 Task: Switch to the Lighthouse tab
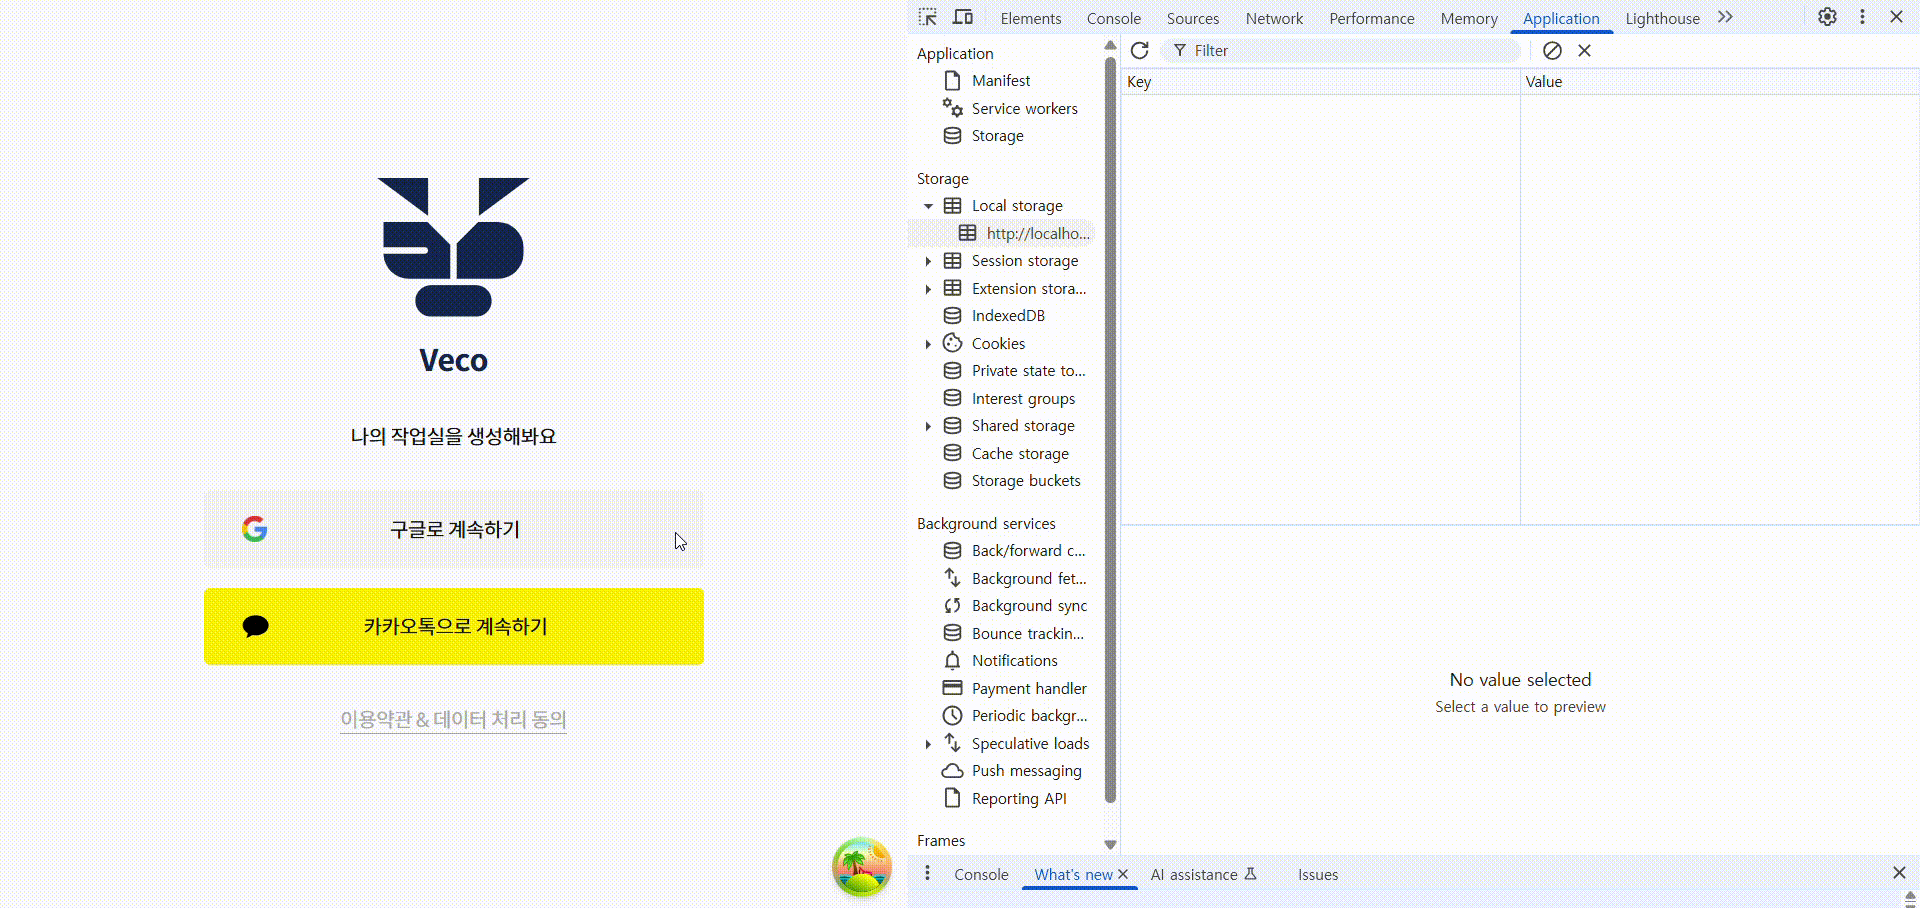(x=1662, y=18)
